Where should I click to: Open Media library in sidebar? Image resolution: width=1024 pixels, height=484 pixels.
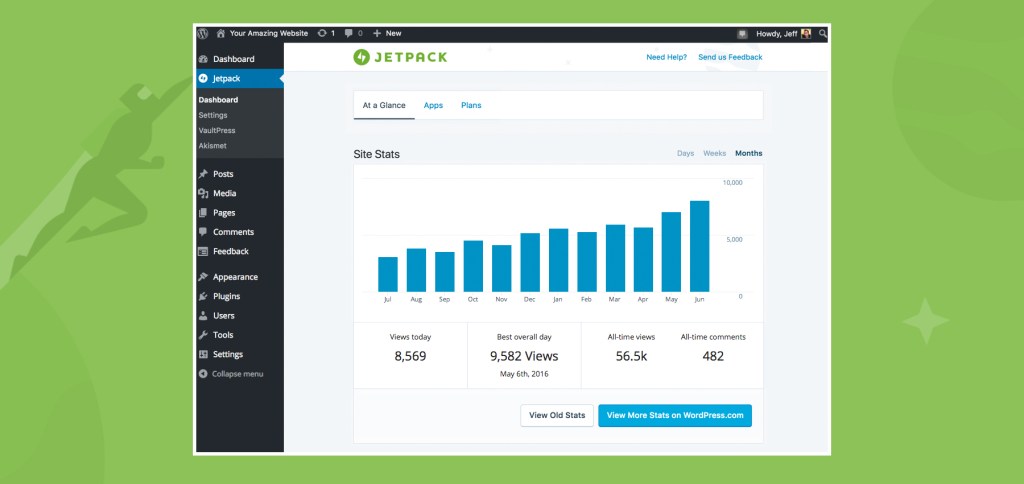224,193
